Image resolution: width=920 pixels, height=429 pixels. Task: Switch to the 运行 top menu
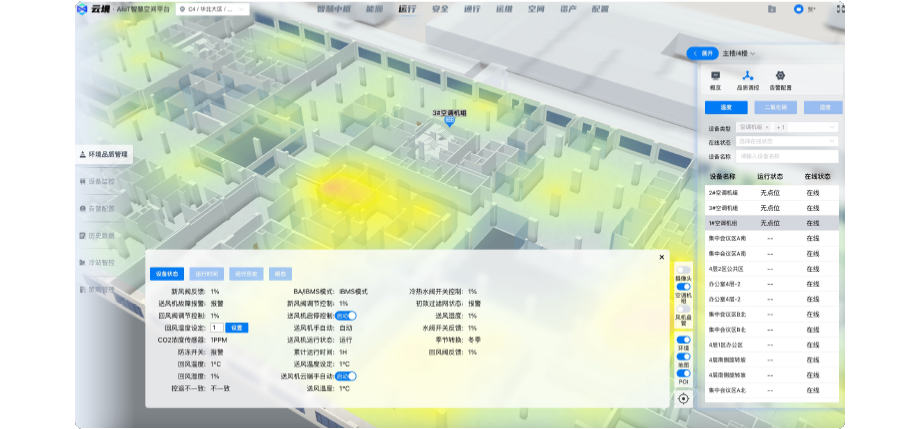pyautogui.click(x=406, y=9)
